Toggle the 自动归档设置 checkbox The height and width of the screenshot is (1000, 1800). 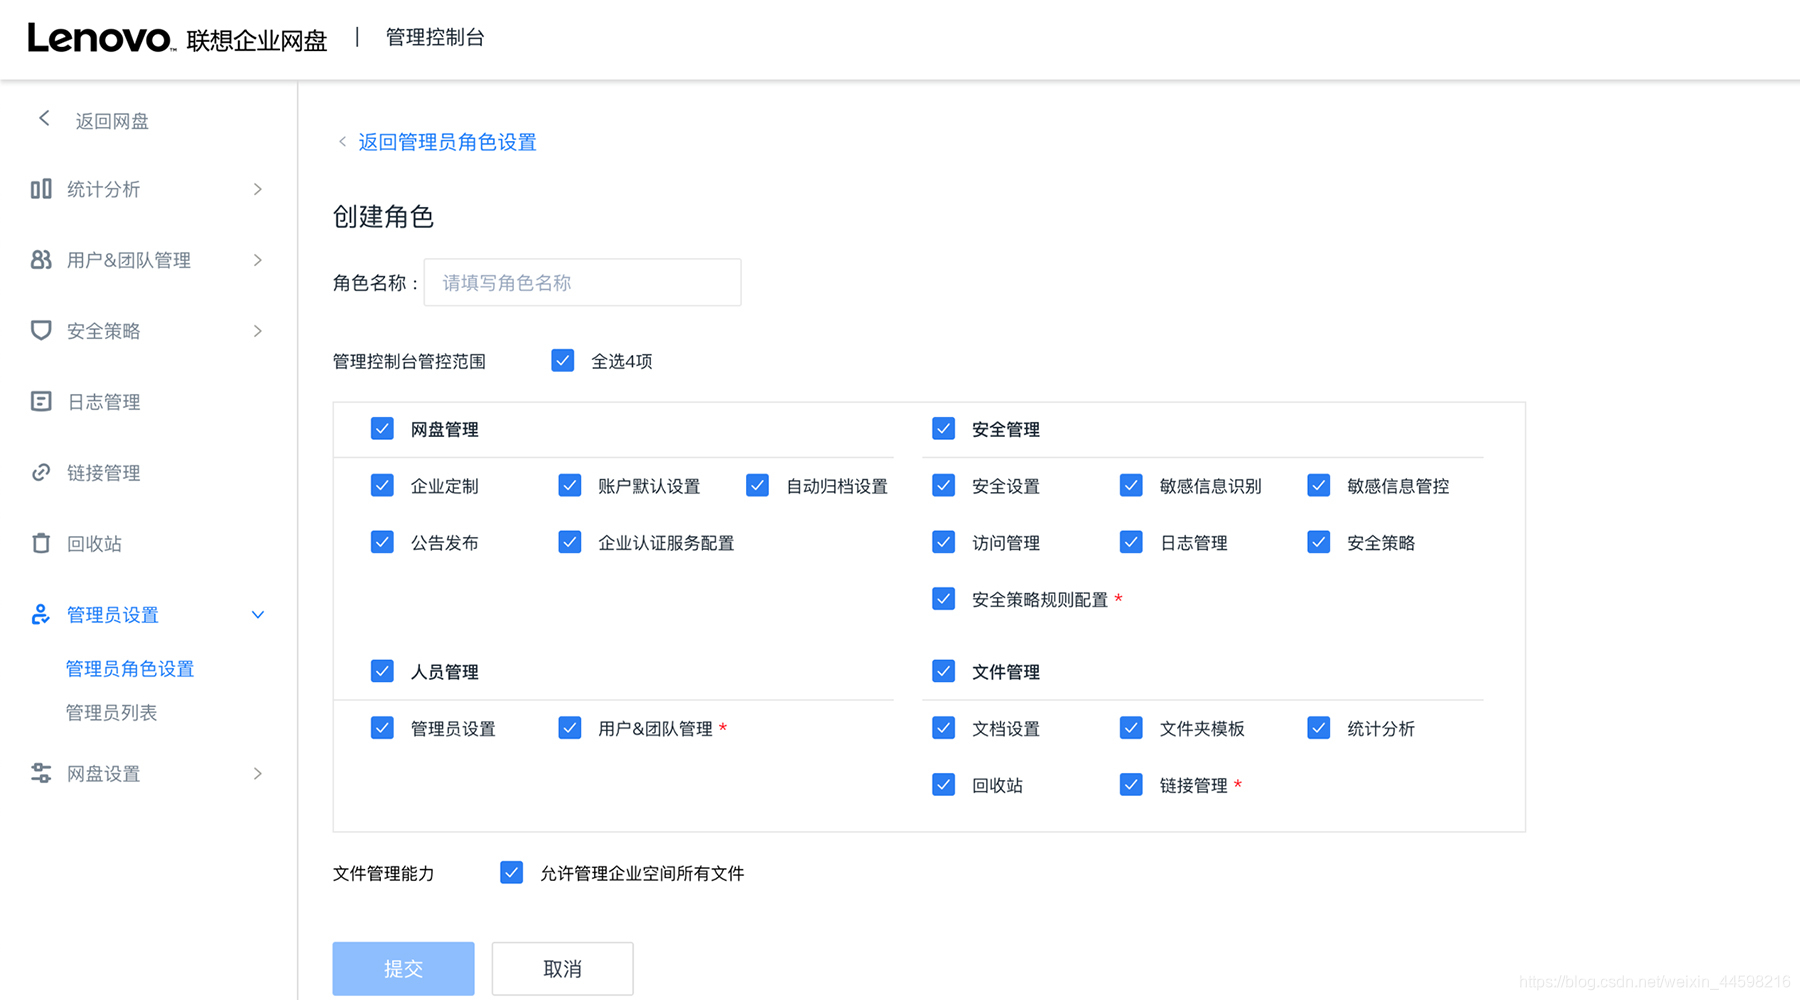[x=757, y=485]
